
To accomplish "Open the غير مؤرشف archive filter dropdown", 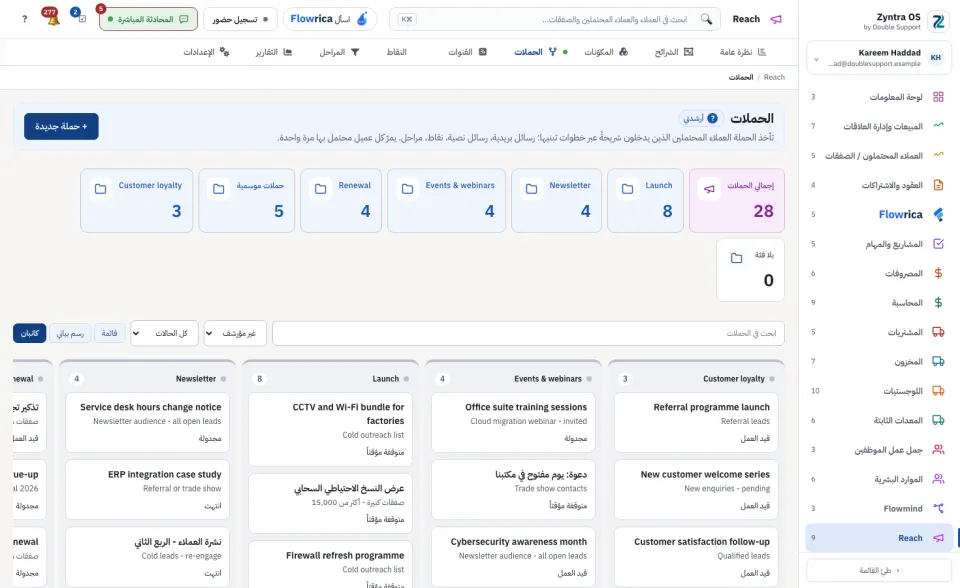I will point(235,333).
